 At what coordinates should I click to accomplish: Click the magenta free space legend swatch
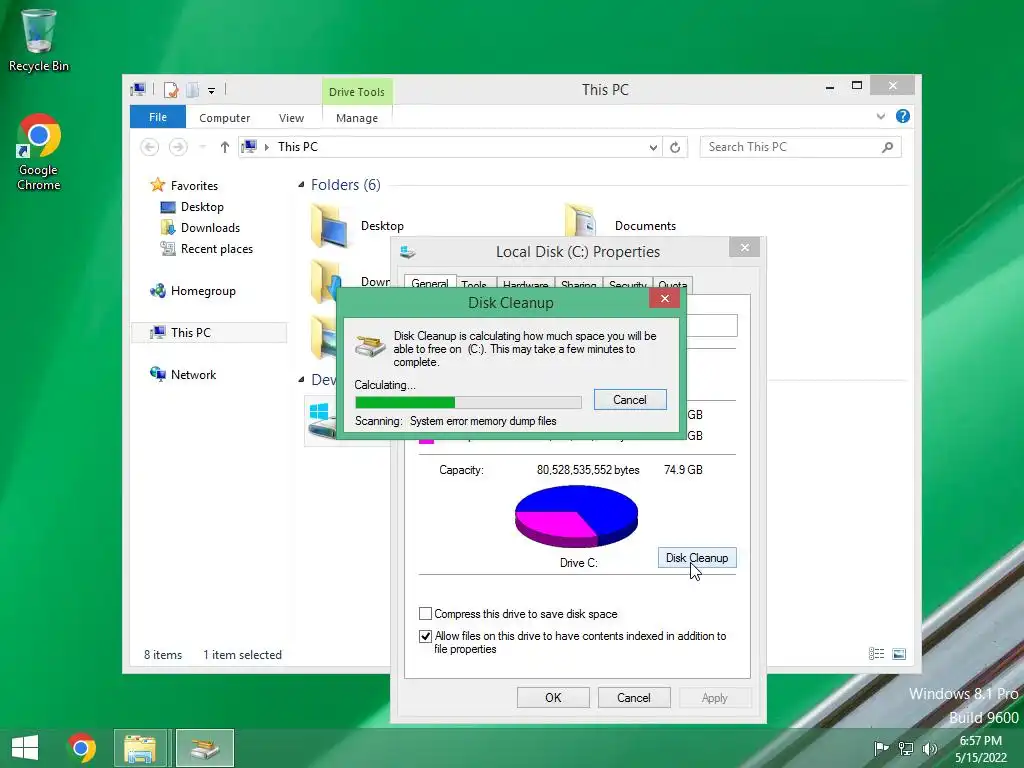point(426,440)
